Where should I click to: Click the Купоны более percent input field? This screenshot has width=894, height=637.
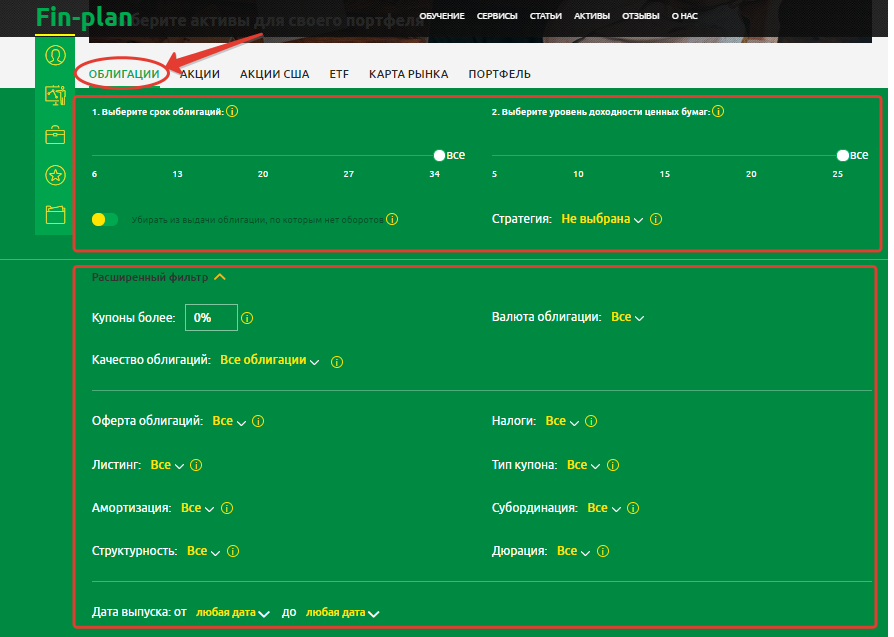(211, 317)
